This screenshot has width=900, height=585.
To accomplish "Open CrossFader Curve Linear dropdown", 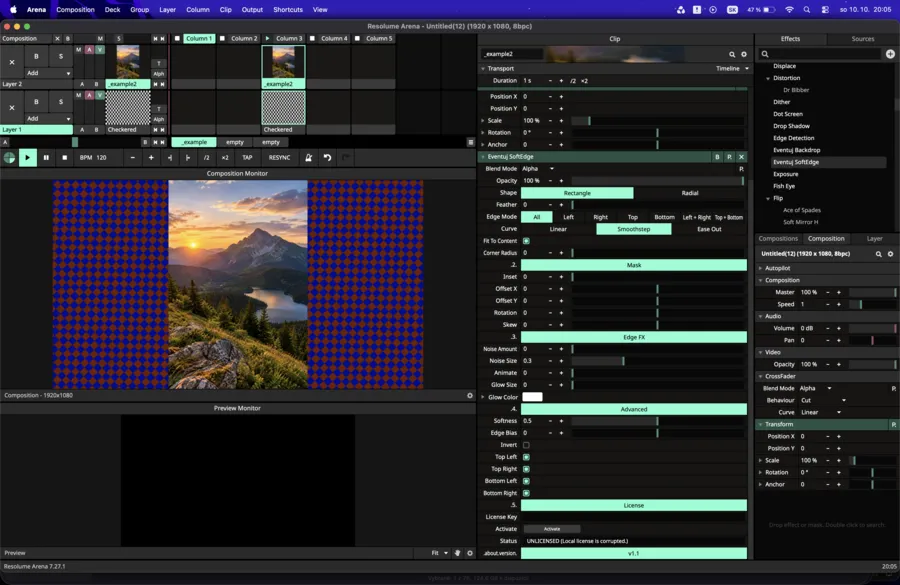I will pos(821,413).
